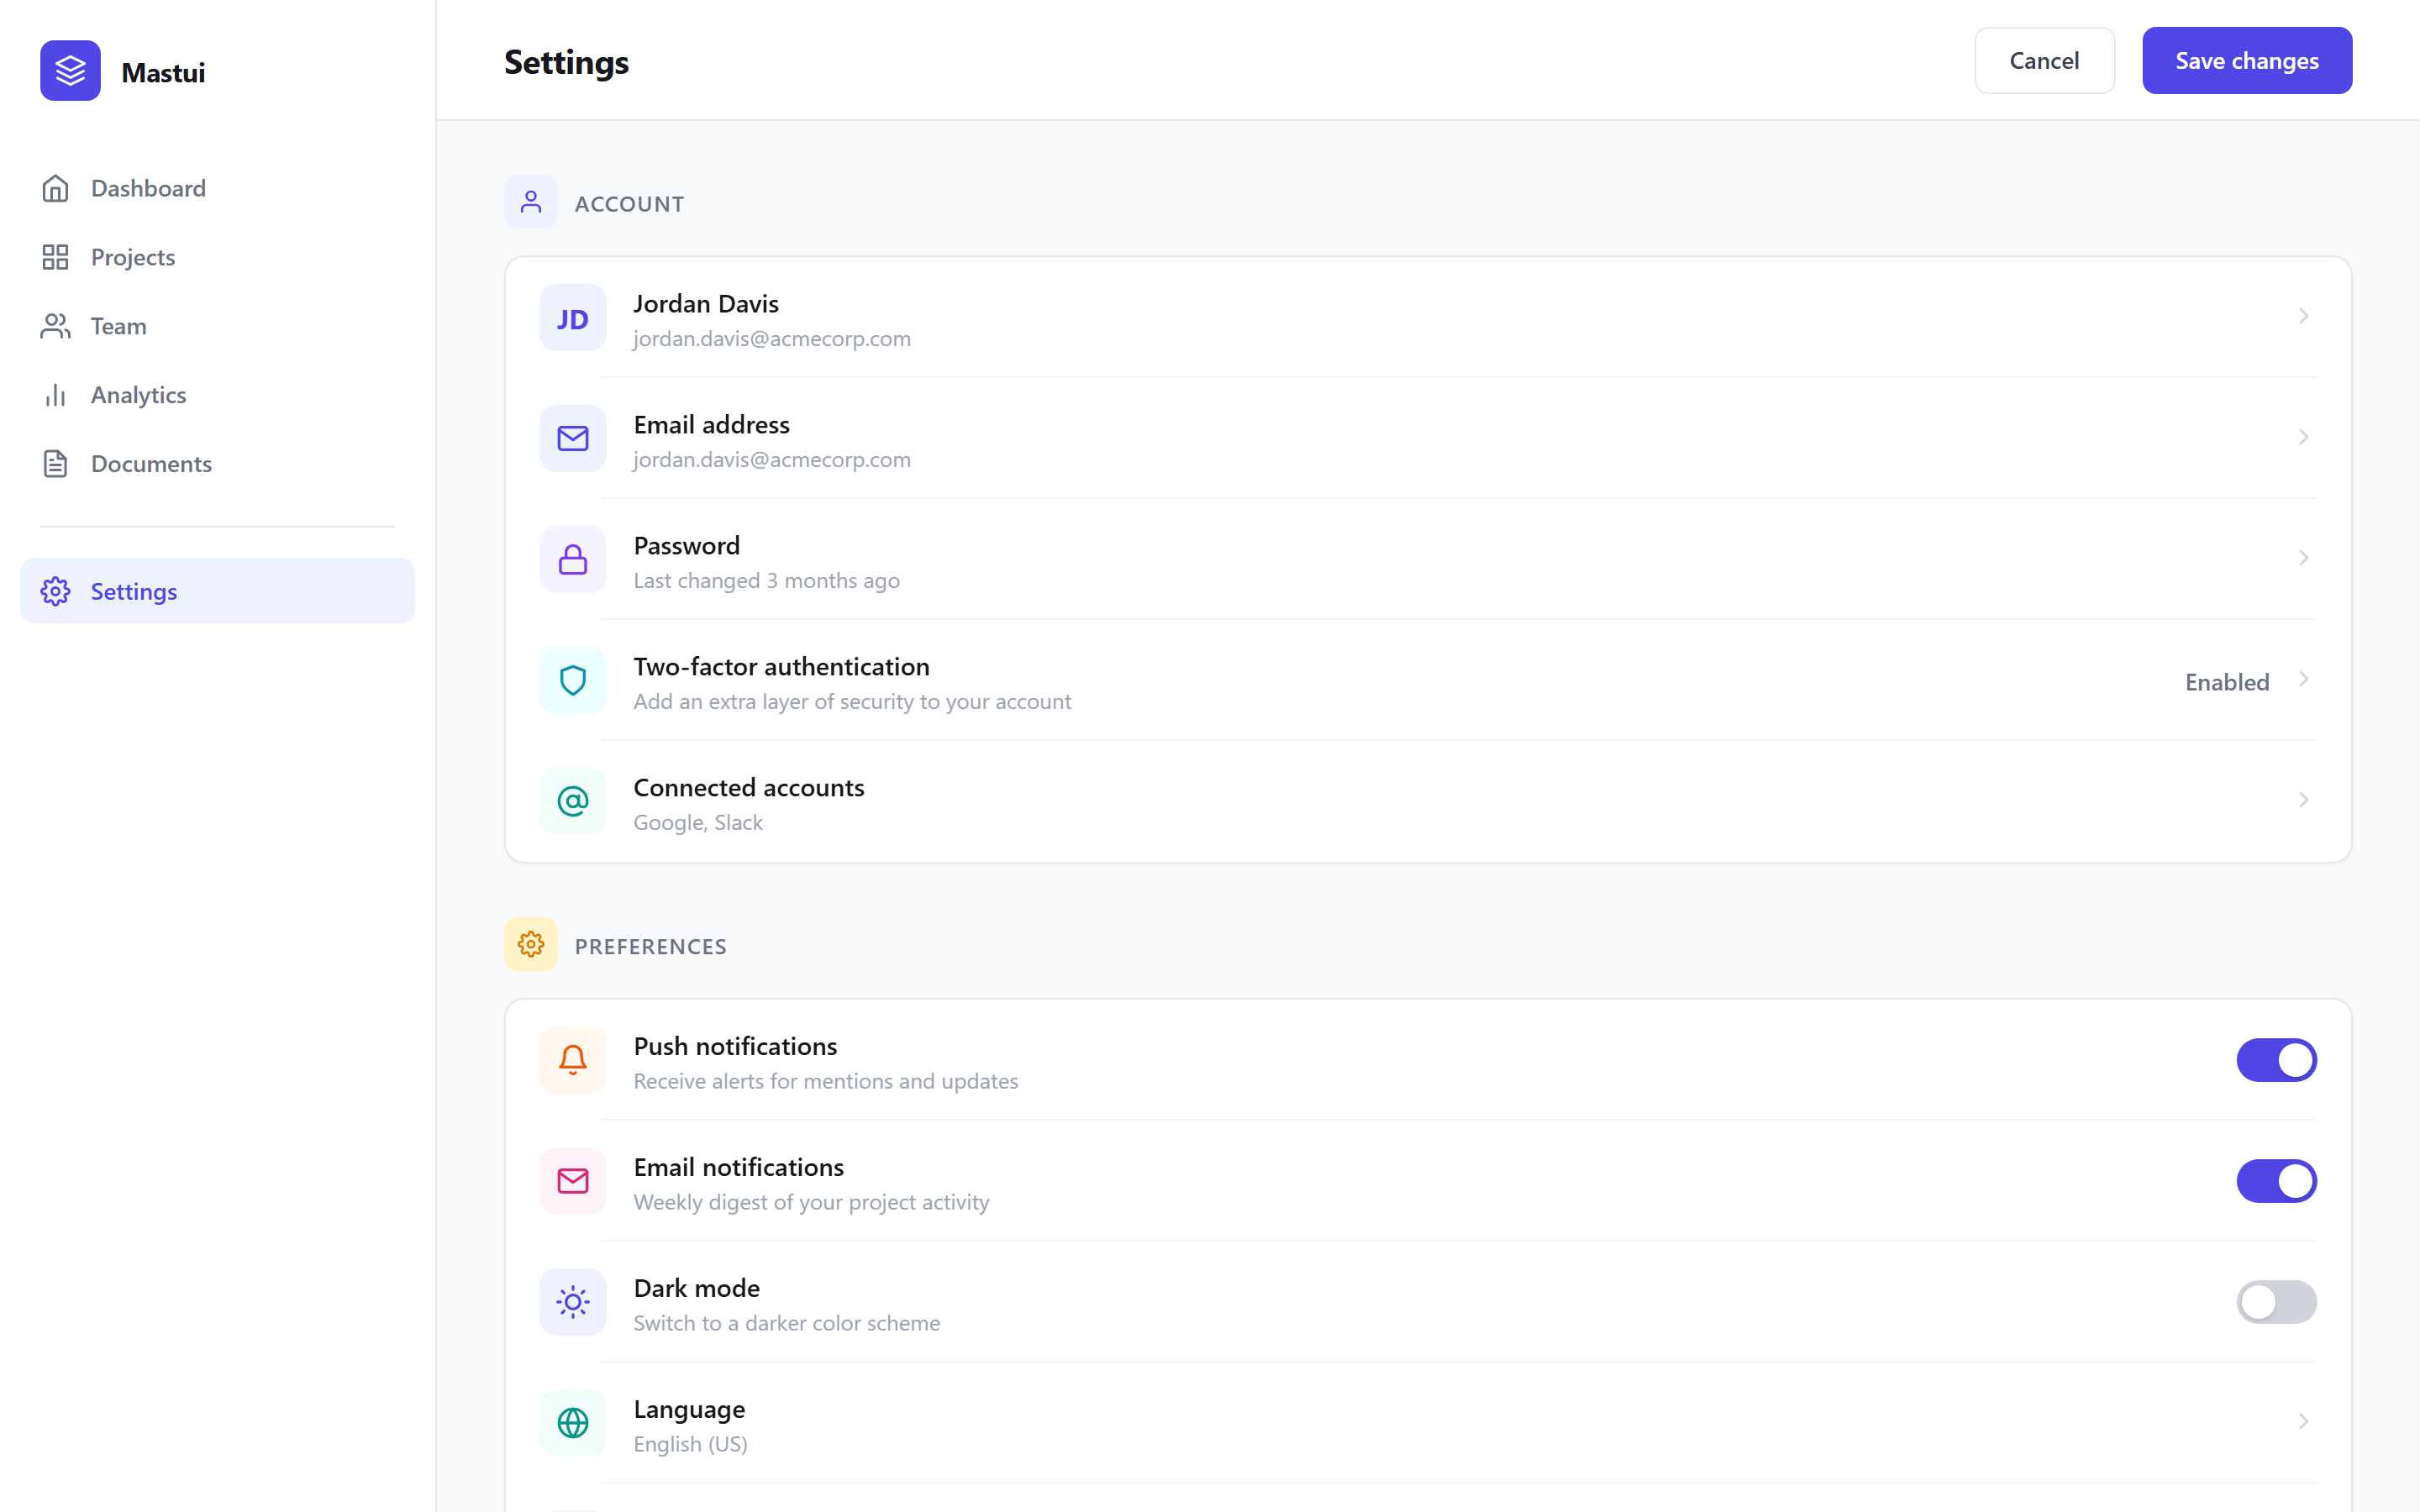Viewport: 2420px width, 1512px height.
Task: Click the Mastui layers logo icon
Action: point(70,71)
